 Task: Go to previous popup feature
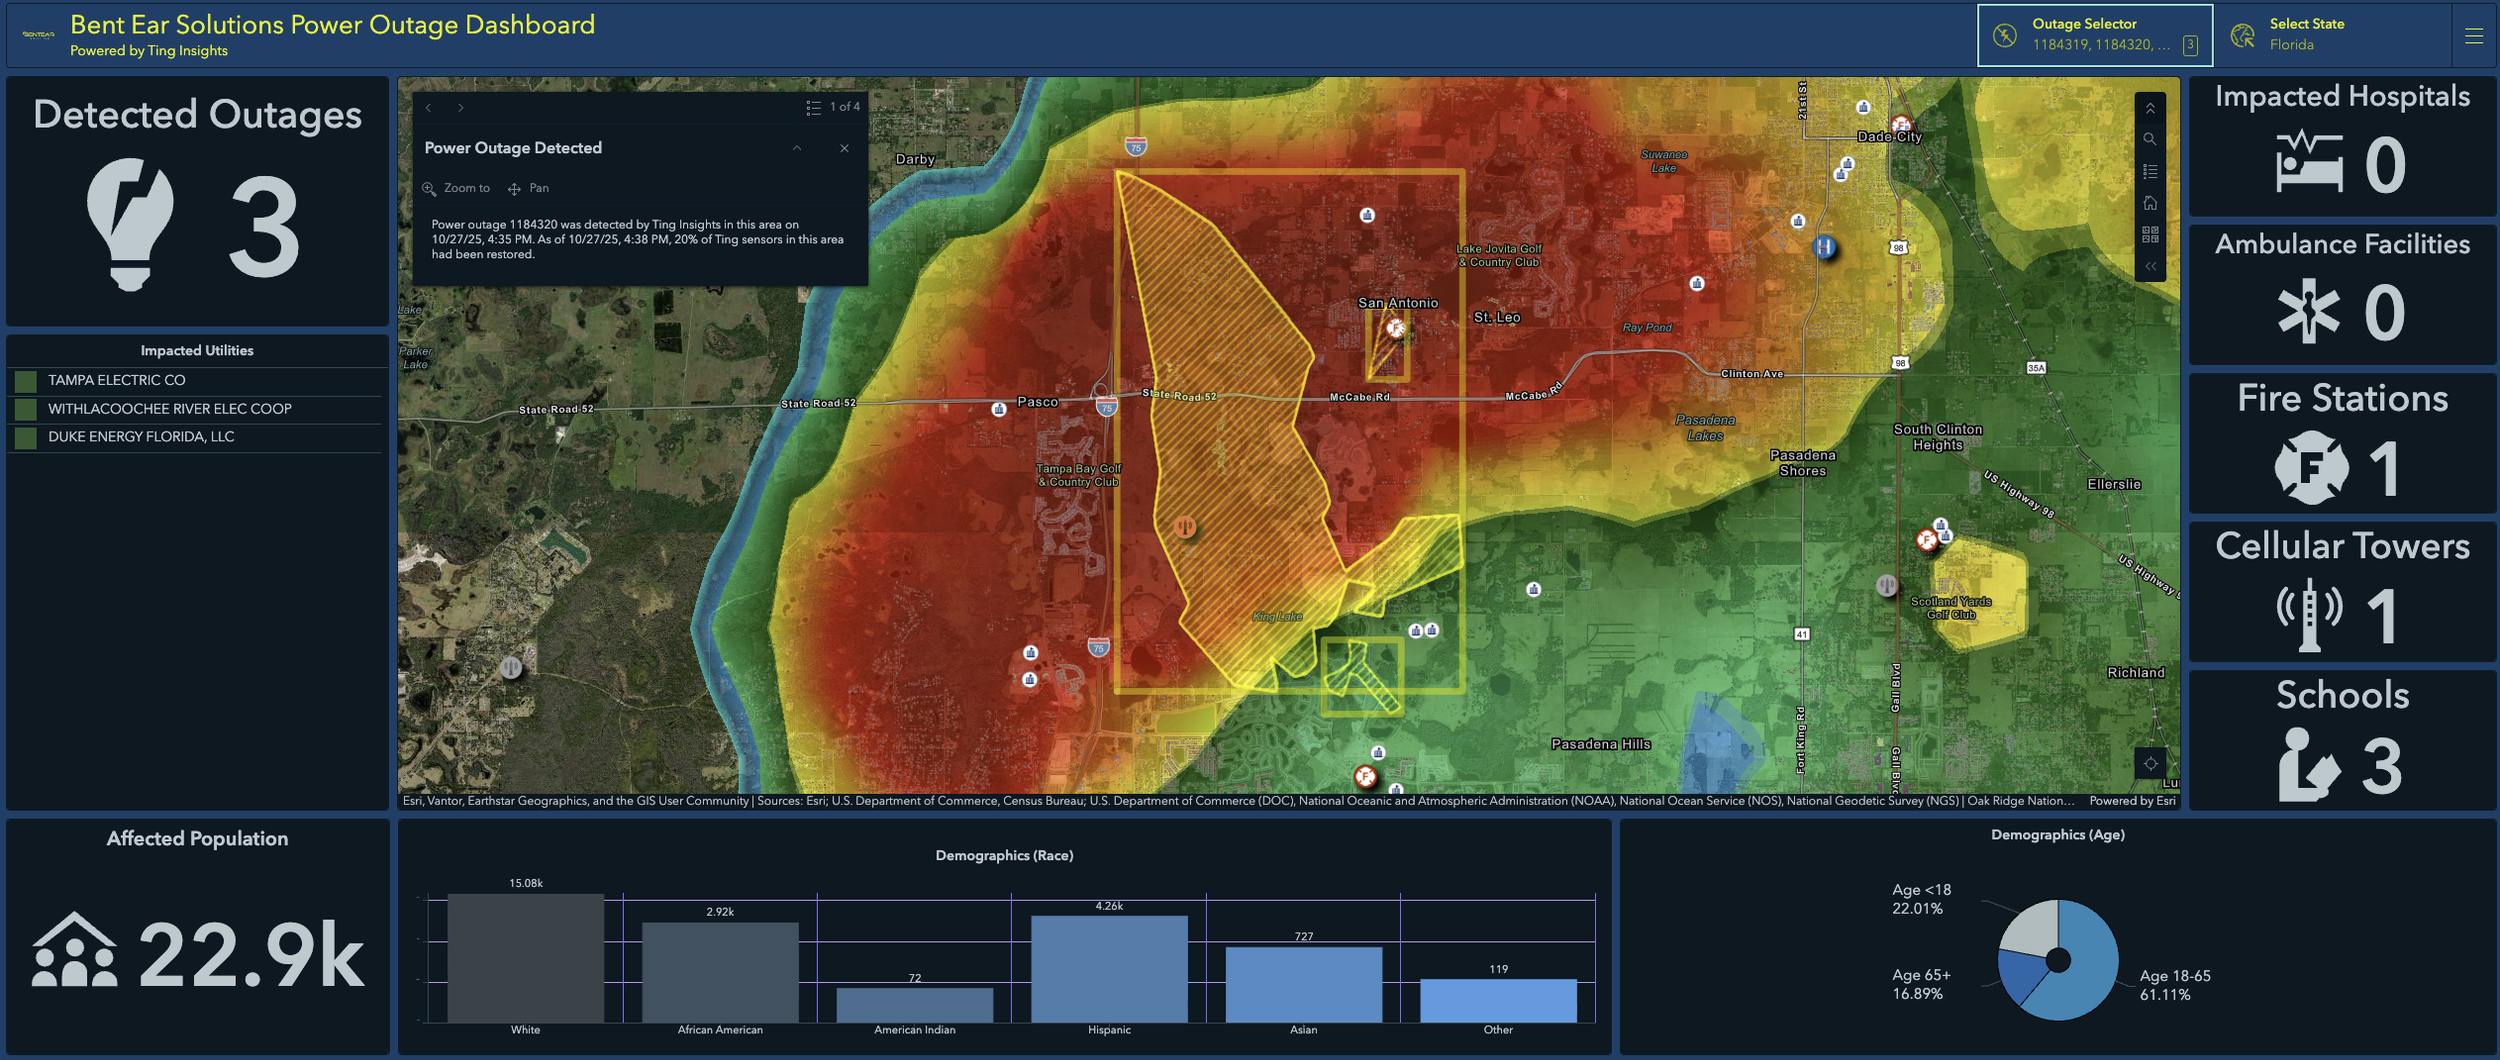pyautogui.click(x=429, y=107)
